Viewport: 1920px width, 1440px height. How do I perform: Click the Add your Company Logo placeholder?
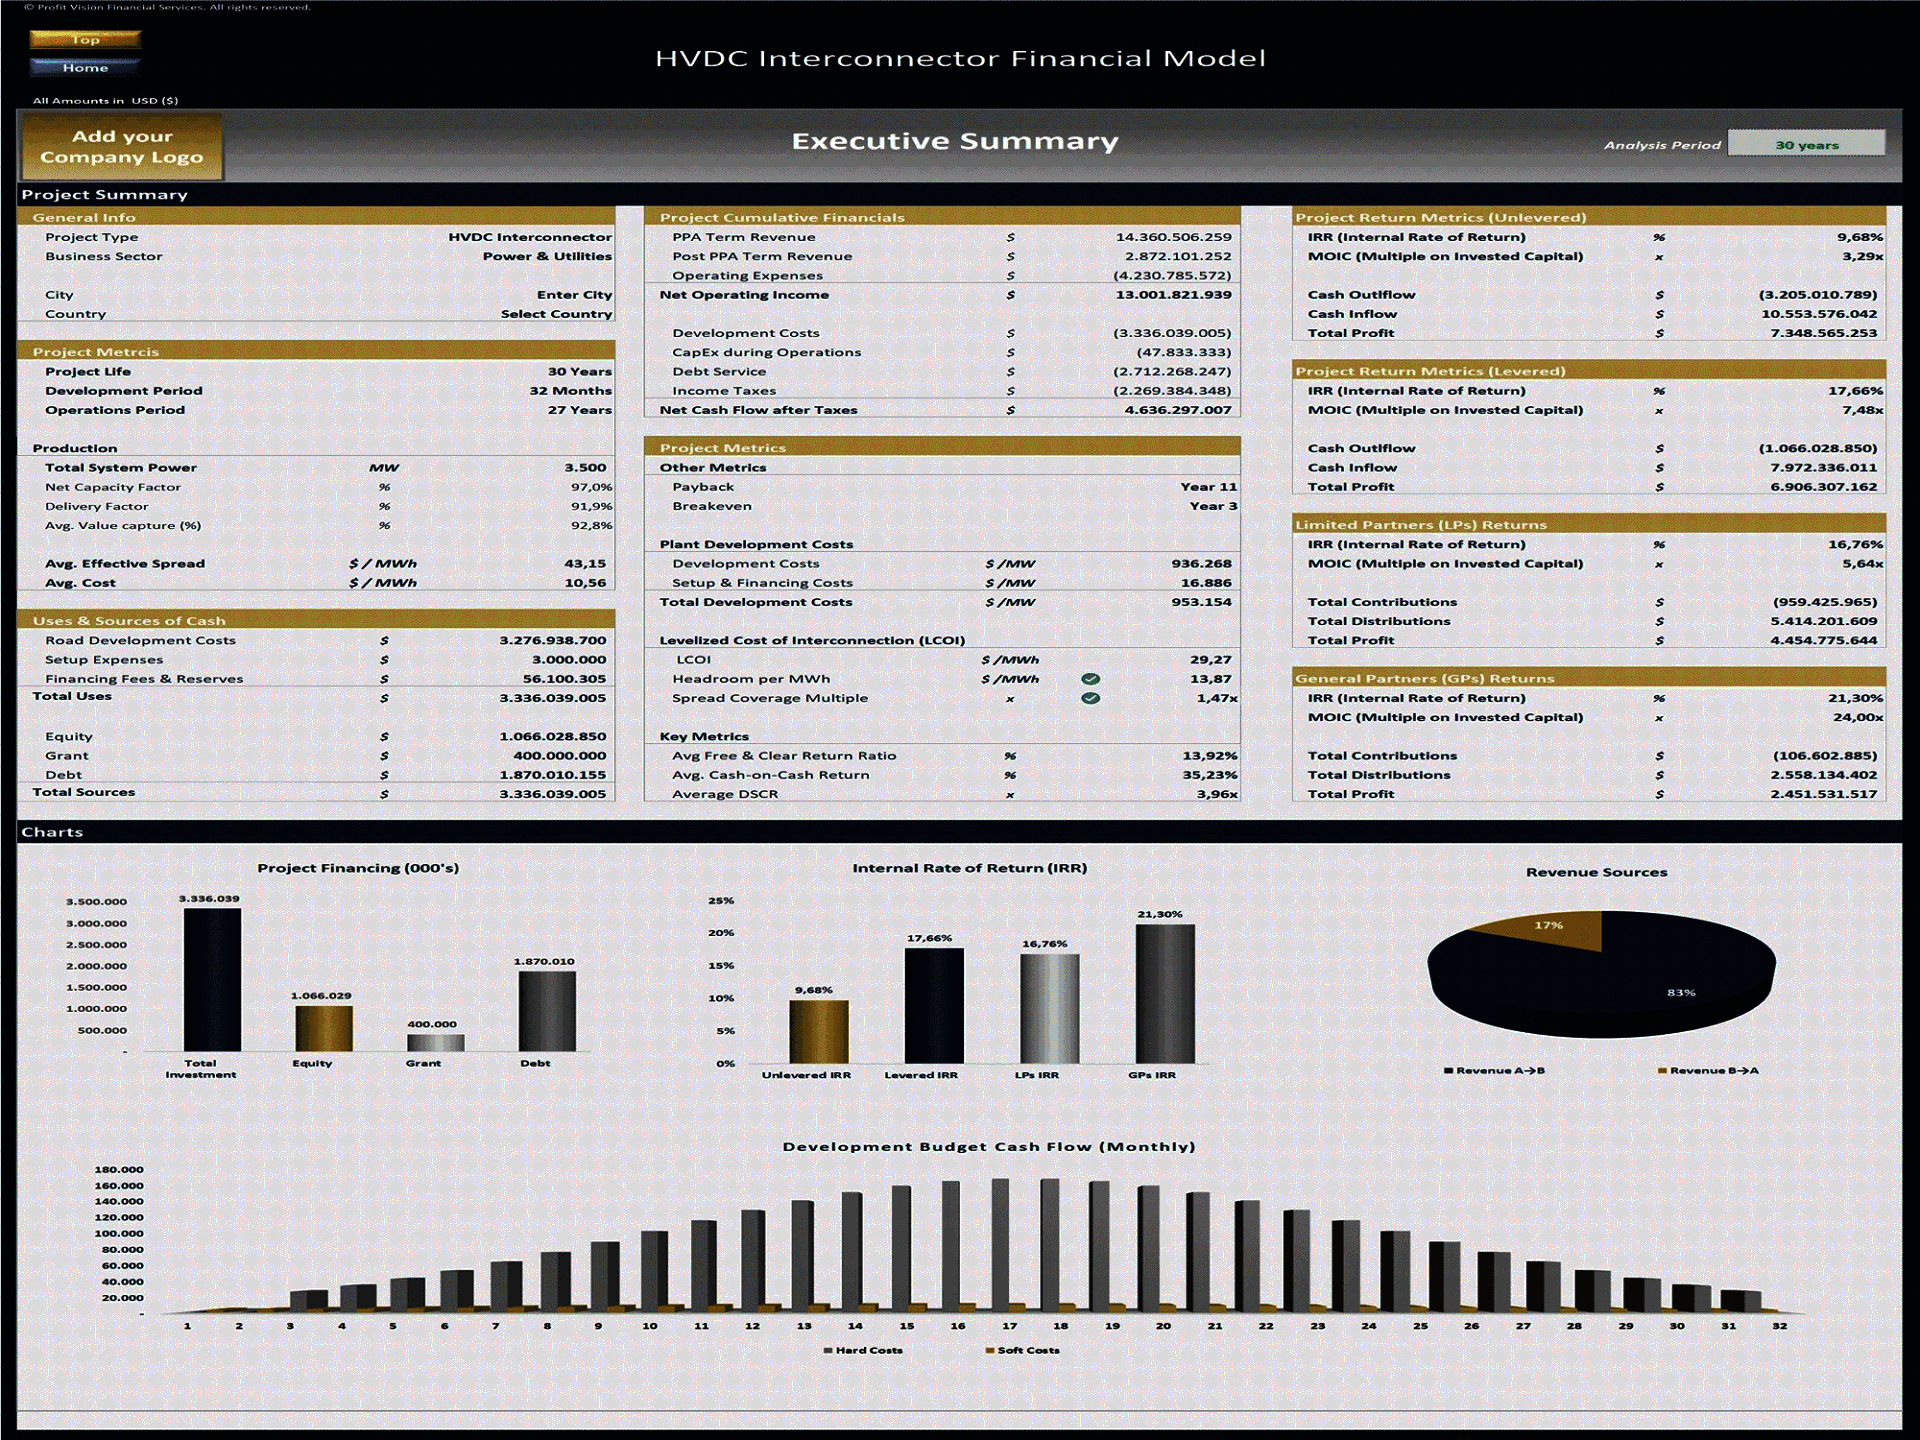click(x=121, y=147)
